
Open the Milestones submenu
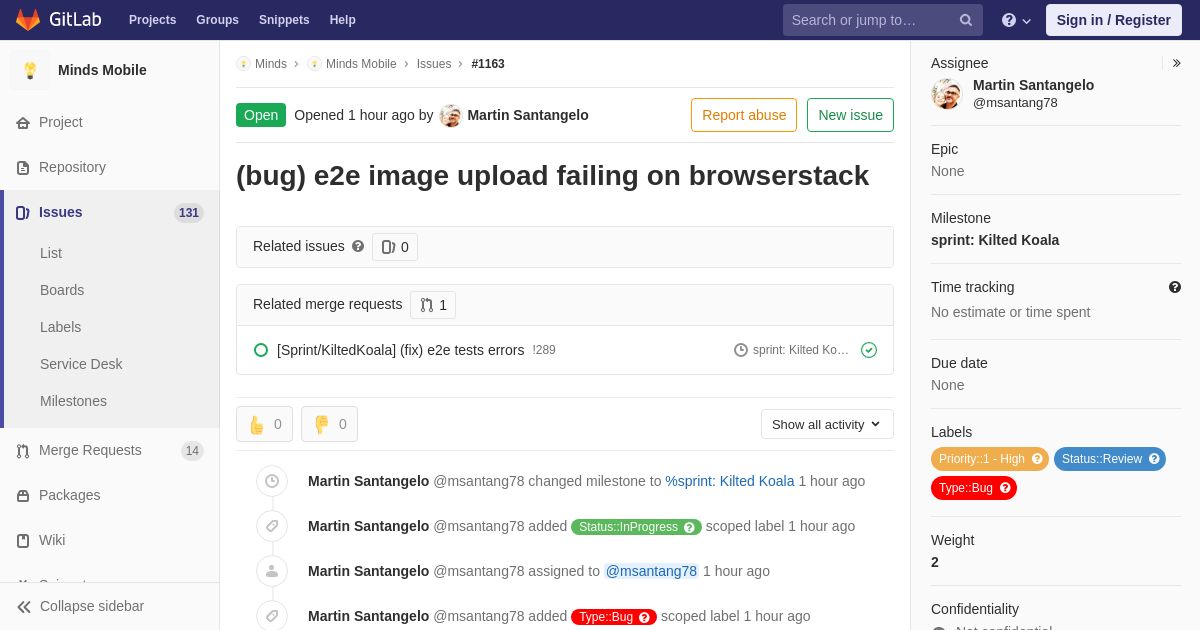pyautogui.click(x=73, y=401)
